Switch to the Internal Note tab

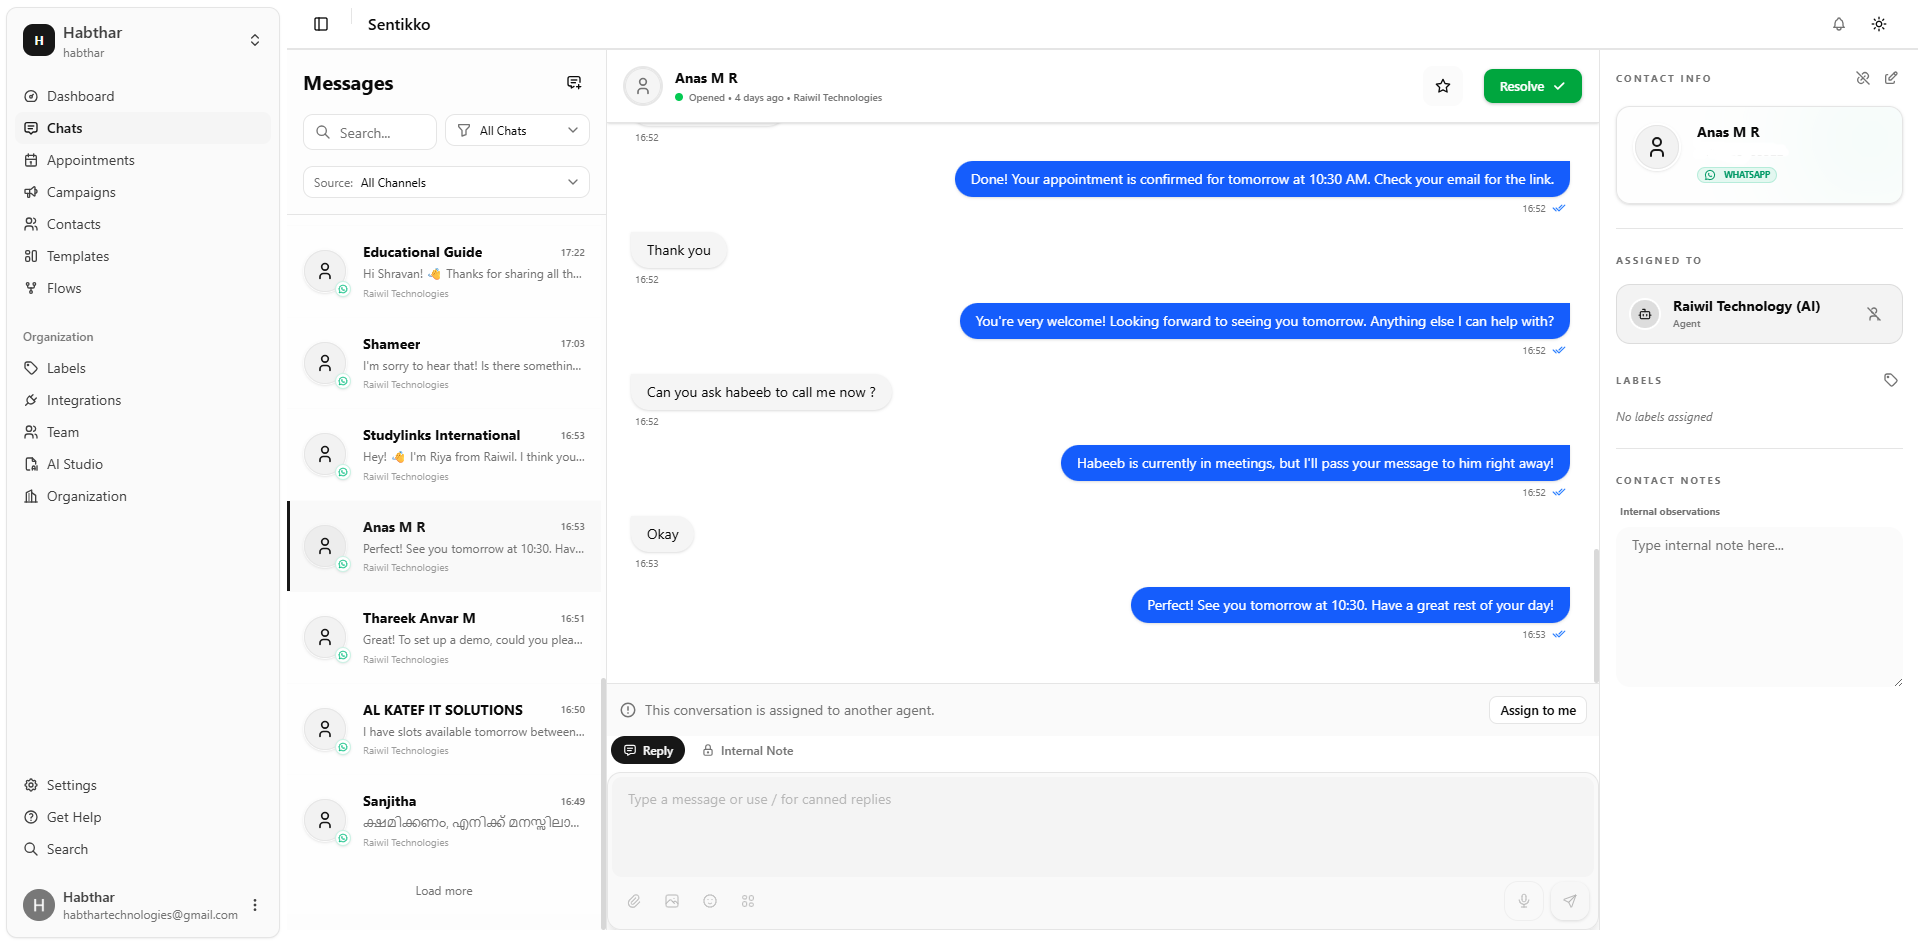748,750
